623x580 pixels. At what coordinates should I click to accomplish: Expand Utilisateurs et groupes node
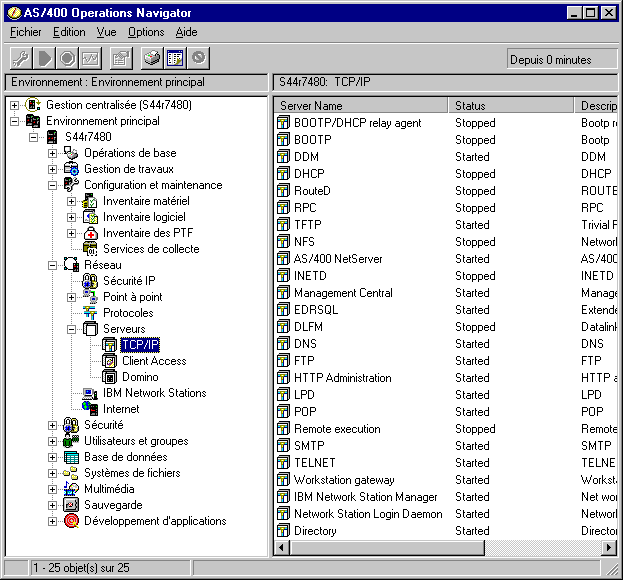52,441
